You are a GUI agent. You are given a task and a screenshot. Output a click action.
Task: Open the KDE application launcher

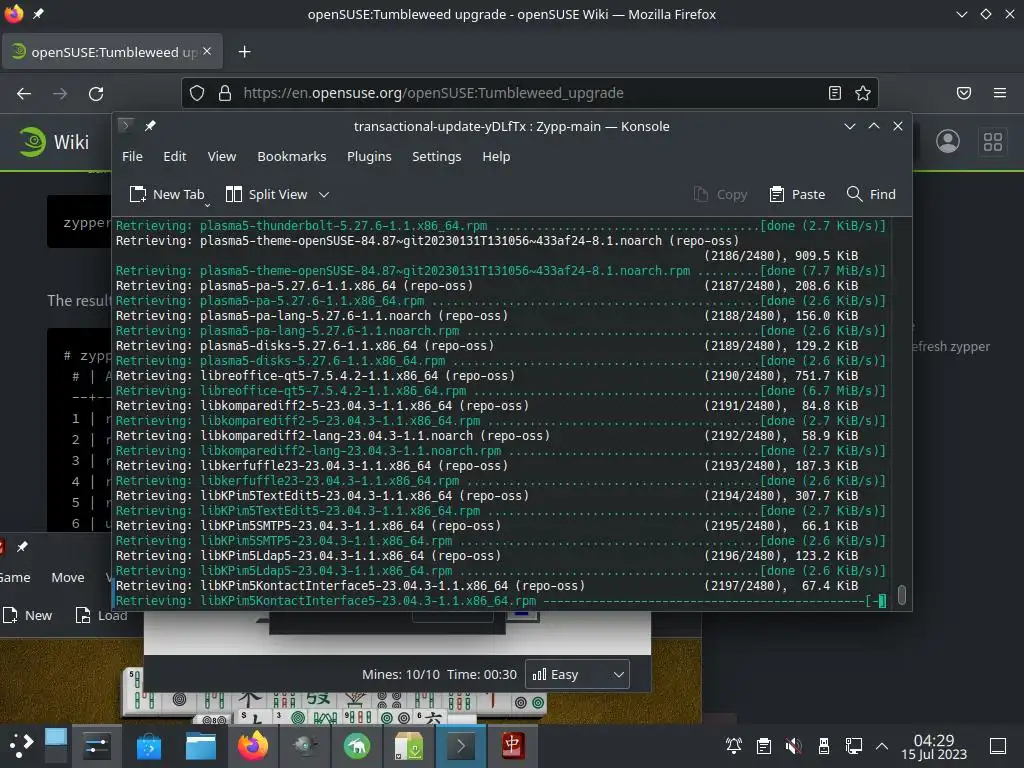pyautogui.click(x=21, y=746)
